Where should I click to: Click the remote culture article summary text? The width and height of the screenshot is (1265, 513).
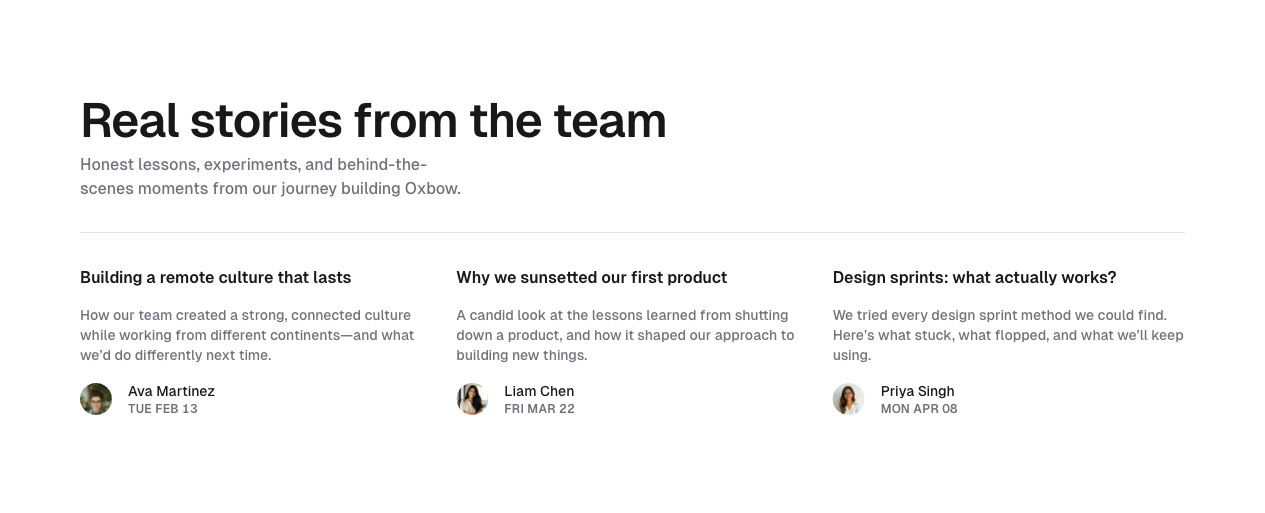247,335
